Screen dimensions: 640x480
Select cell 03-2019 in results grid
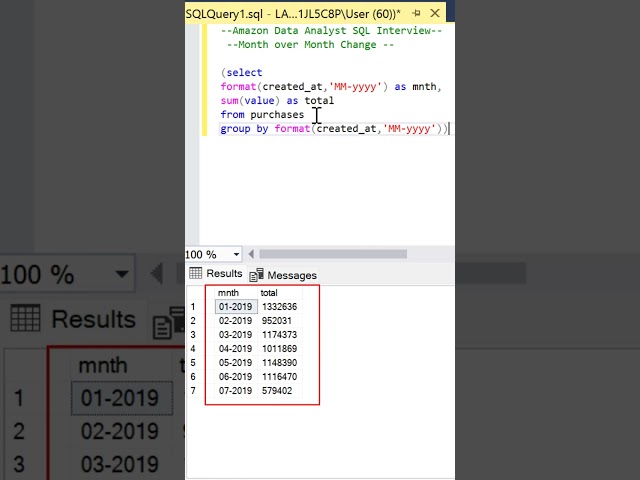[236, 335]
